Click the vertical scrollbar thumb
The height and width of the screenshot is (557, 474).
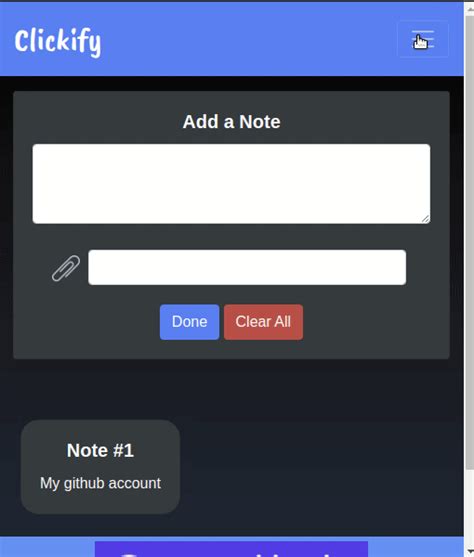[x=469, y=242]
